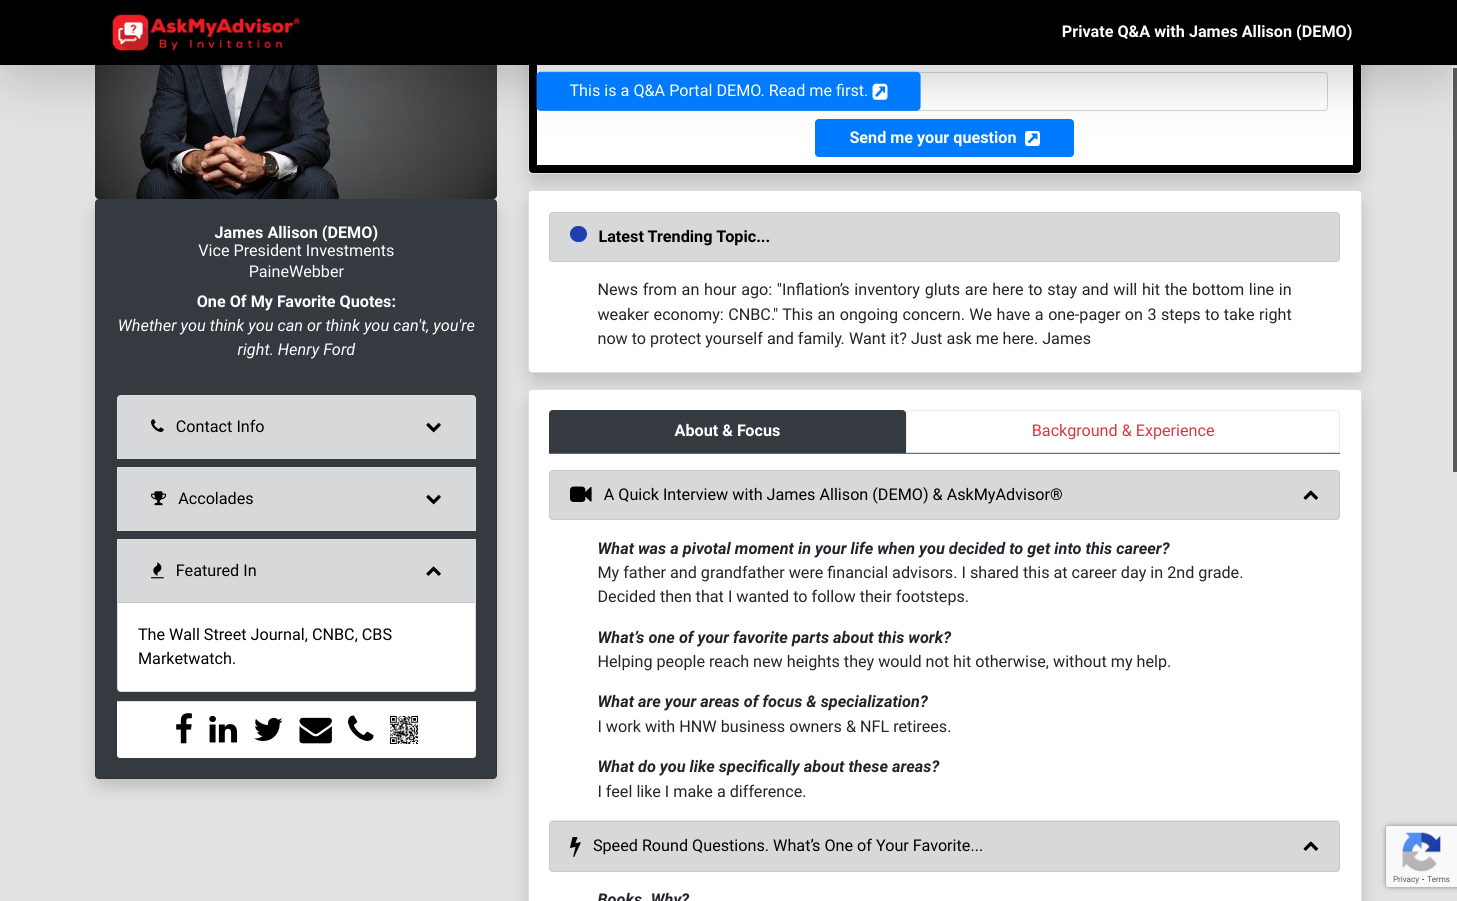Click the reCAPTCHA badge
Viewport: 1457px width, 901px height.
click(x=1421, y=857)
